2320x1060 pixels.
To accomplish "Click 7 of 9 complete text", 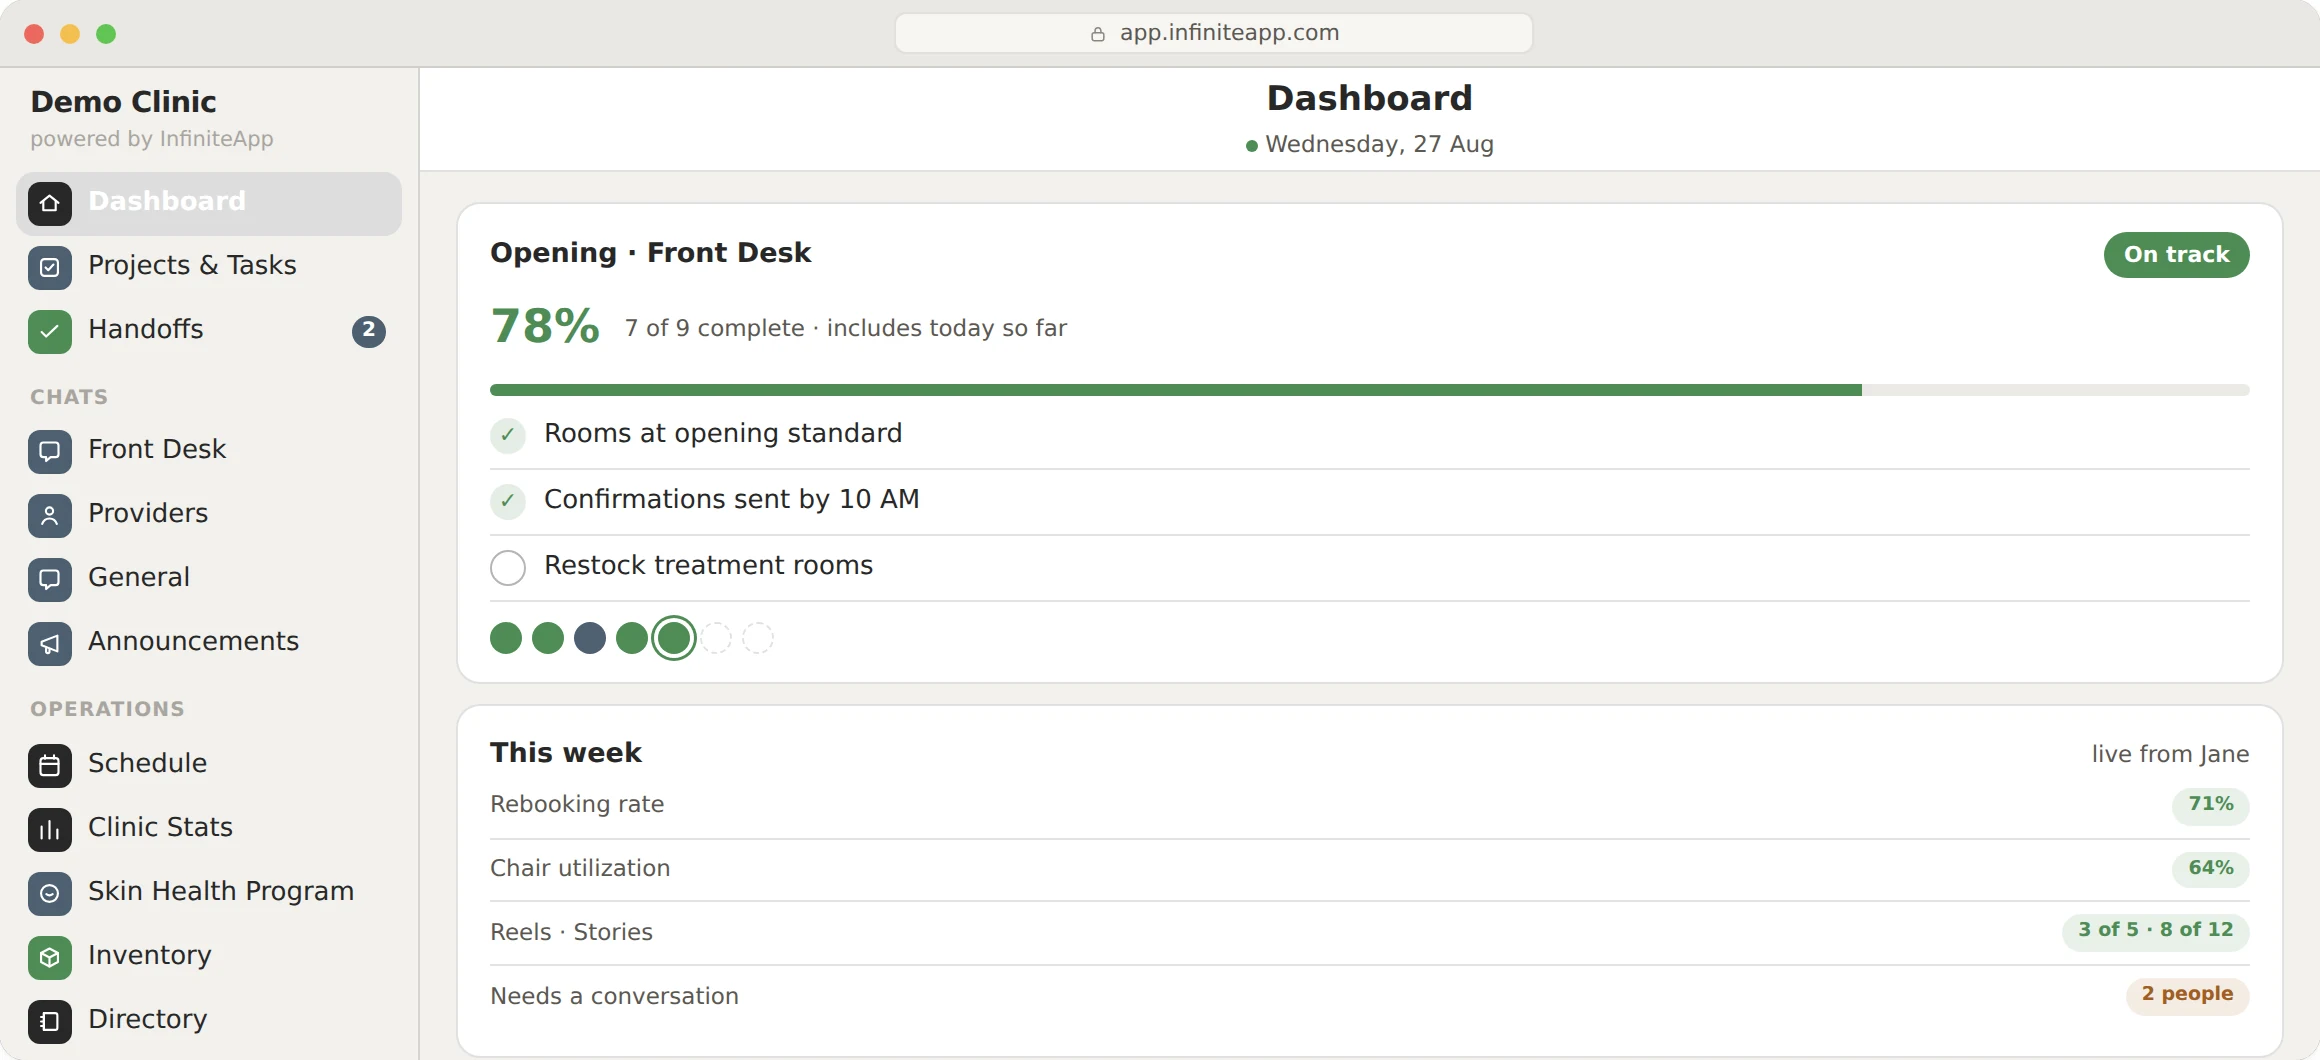I will pos(714,328).
